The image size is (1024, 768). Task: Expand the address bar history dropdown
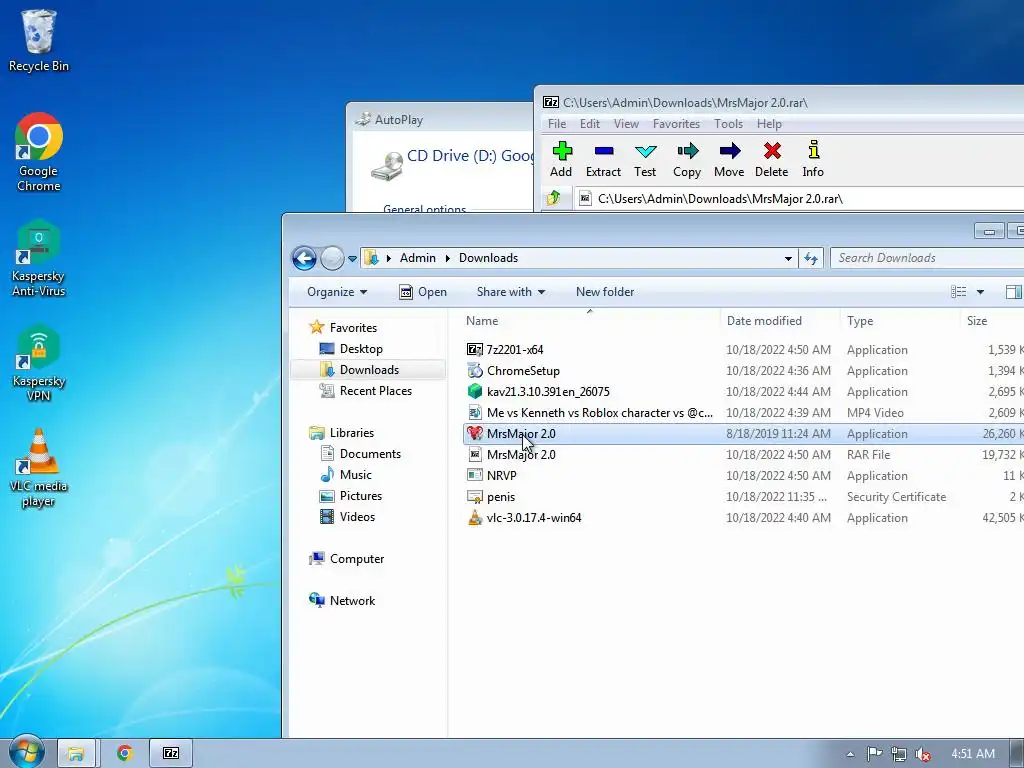[x=788, y=259]
